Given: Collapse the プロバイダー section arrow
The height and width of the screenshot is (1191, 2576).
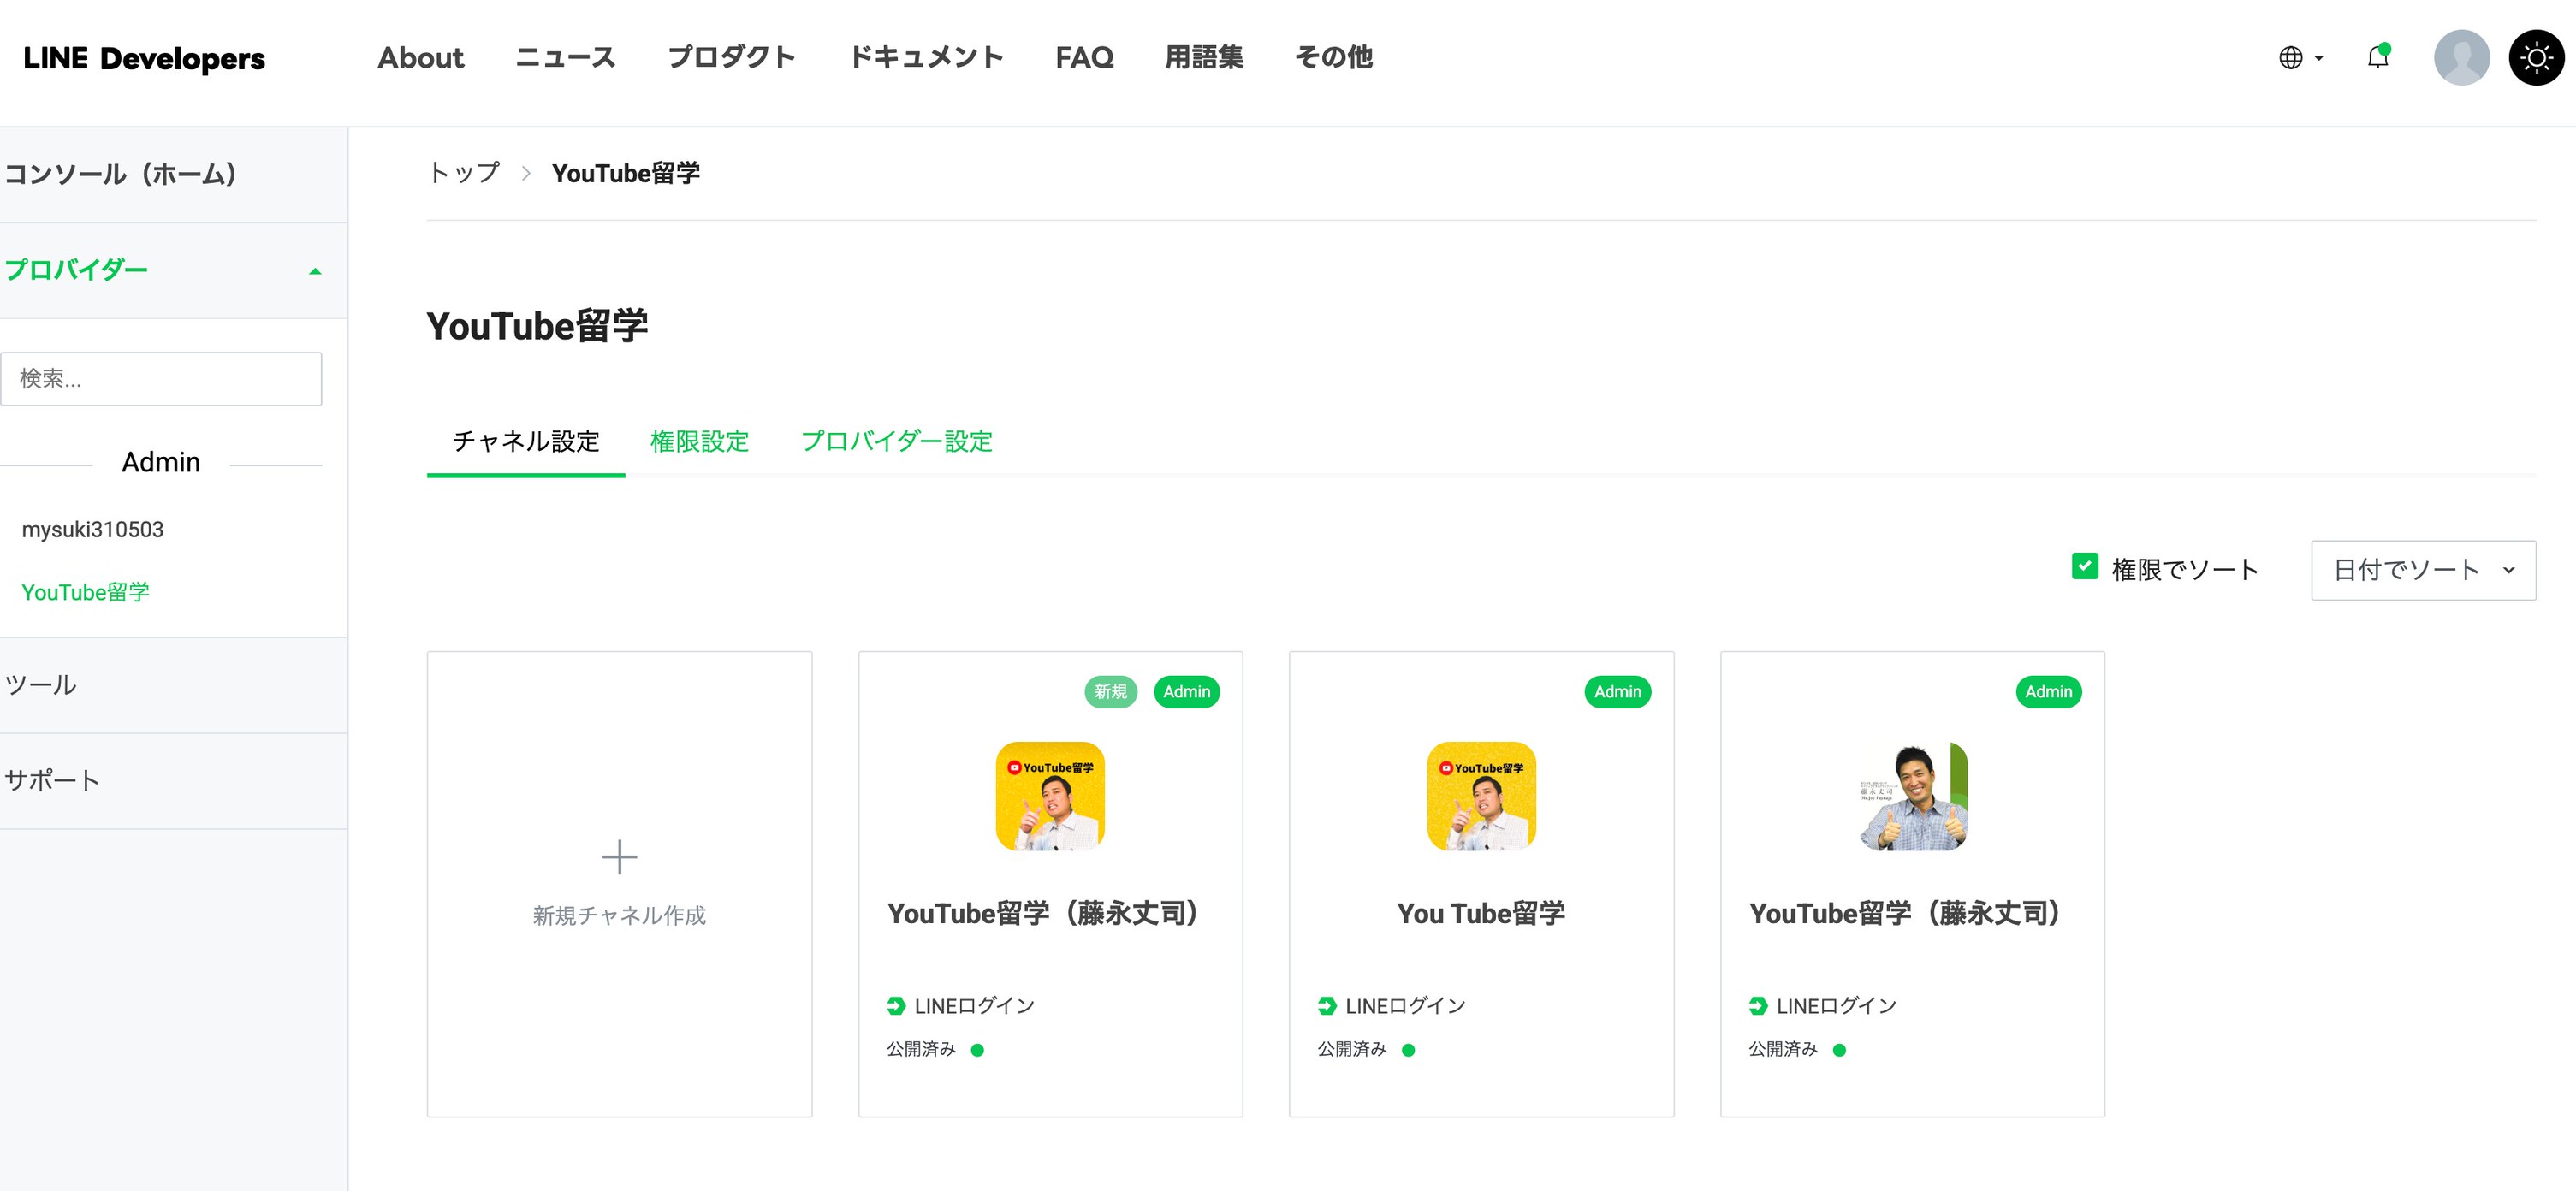Looking at the screenshot, I should [x=315, y=271].
